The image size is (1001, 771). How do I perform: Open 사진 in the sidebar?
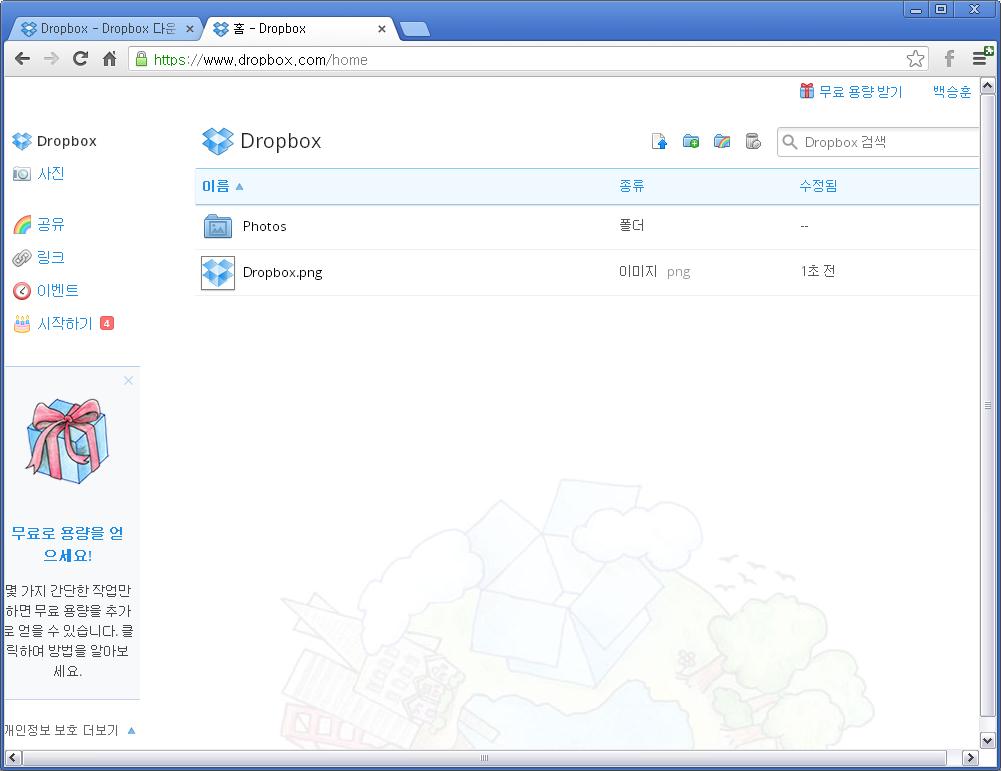(50, 174)
